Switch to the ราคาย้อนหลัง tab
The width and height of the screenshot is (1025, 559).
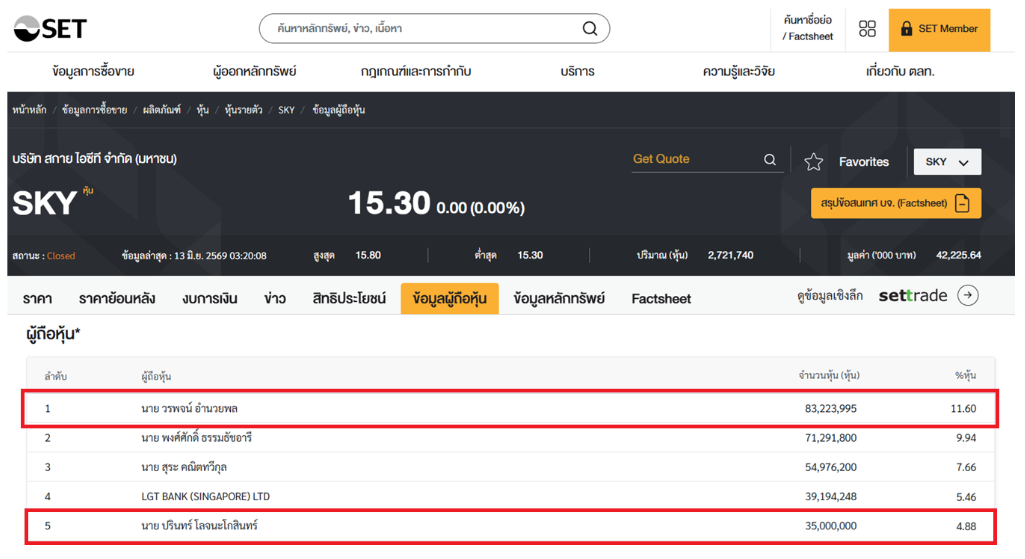(117, 299)
